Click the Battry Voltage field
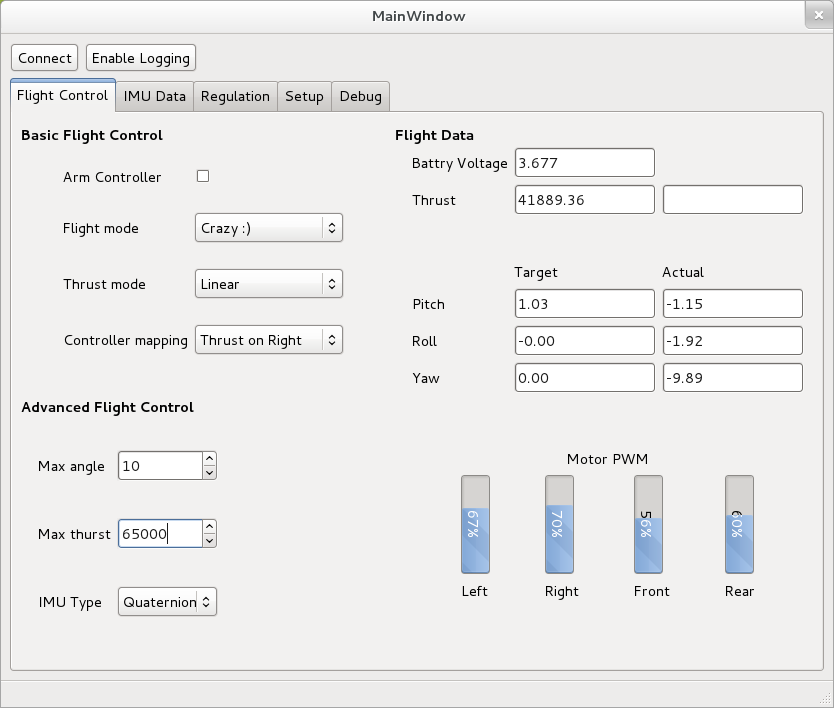This screenshot has width=834, height=708. [585, 163]
